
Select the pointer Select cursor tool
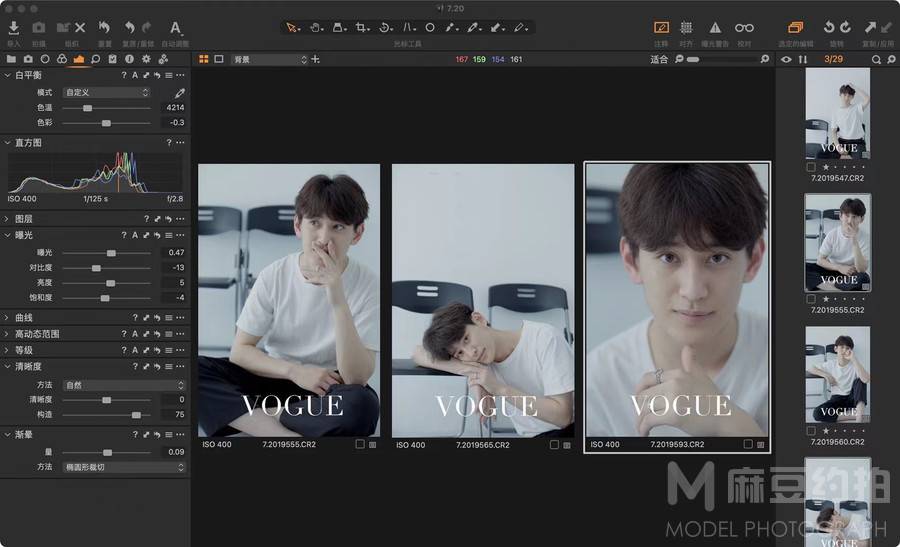tap(292, 27)
